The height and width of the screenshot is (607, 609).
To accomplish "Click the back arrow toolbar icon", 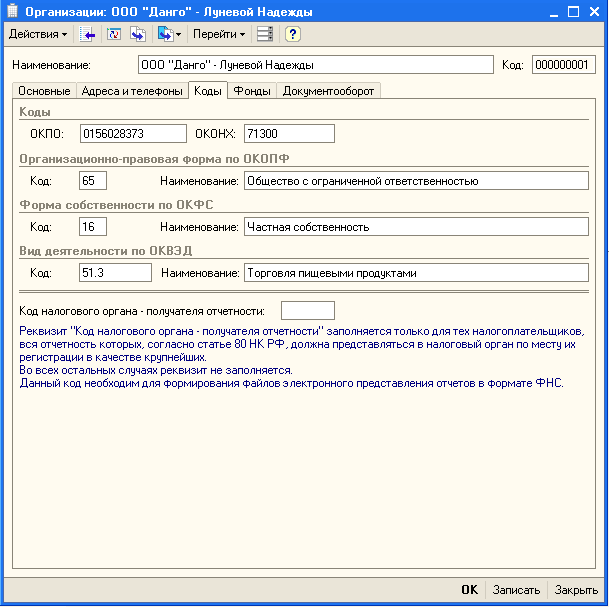I will pyautogui.click(x=89, y=34).
